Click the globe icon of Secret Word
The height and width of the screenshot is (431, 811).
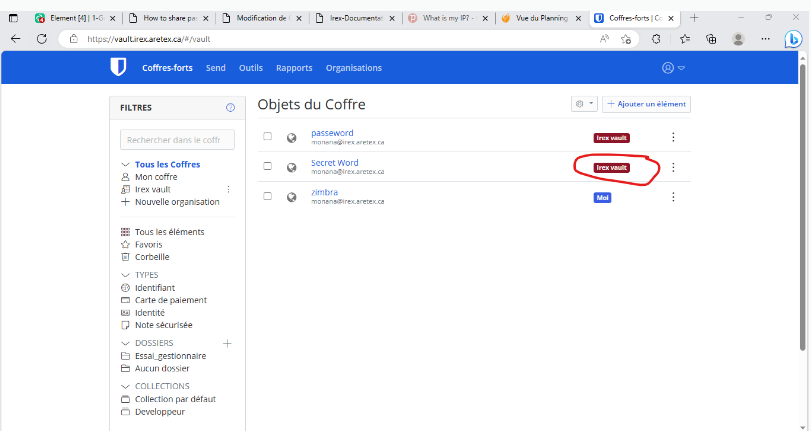tap(292, 167)
